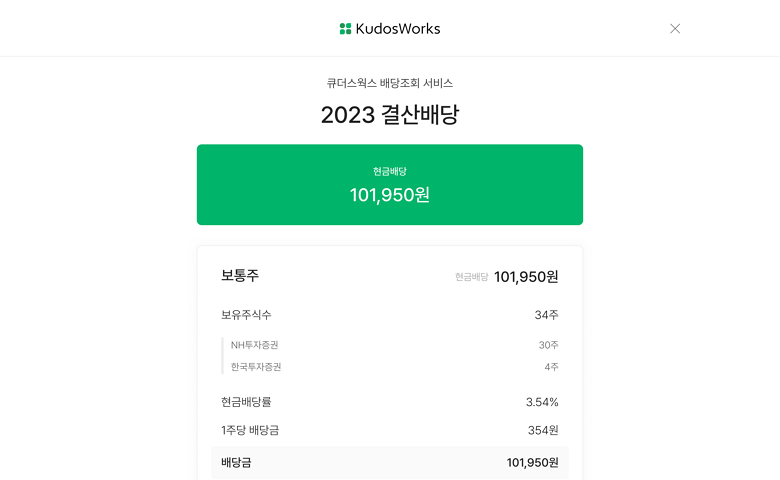Click the 1주당 배당금 row label
This screenshot has height=480, width=780.
coord(250,430)
